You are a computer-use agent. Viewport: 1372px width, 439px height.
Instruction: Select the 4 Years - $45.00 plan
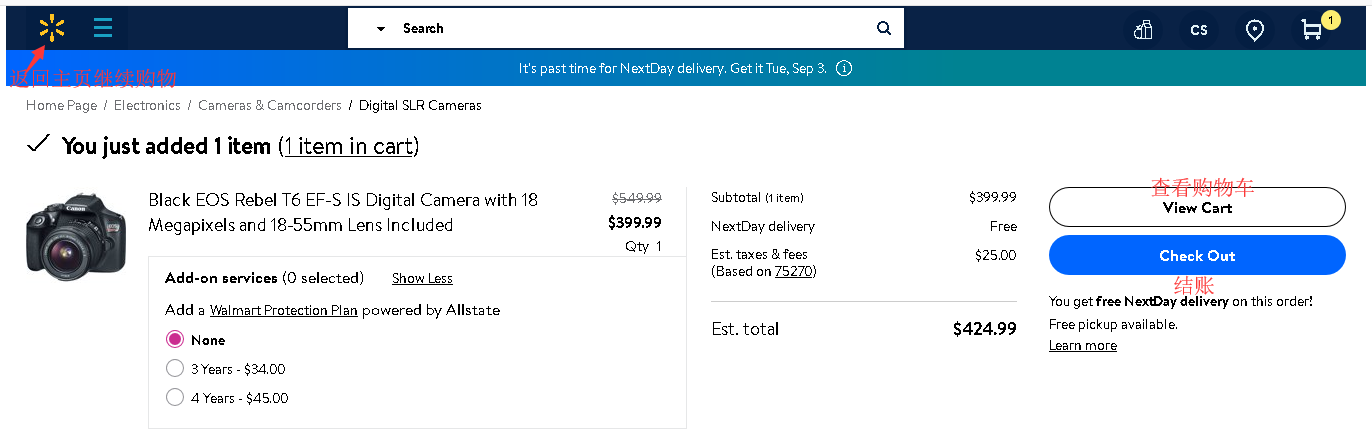[x=175, y=398]
